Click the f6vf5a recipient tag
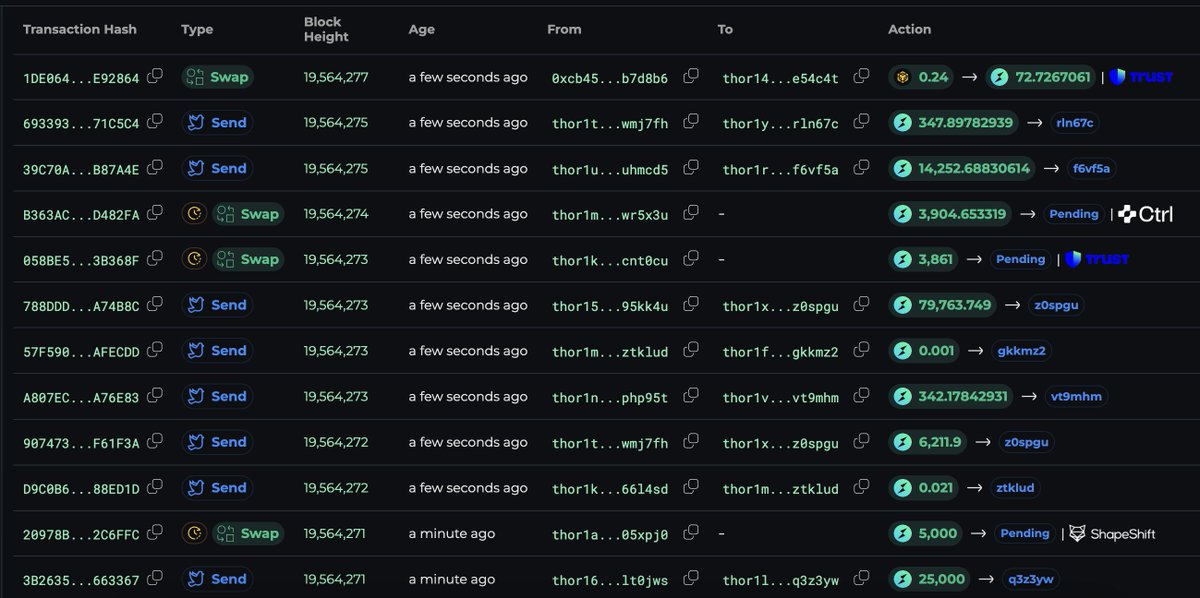The image size is (1200, 598). (x=1091, y=168)
